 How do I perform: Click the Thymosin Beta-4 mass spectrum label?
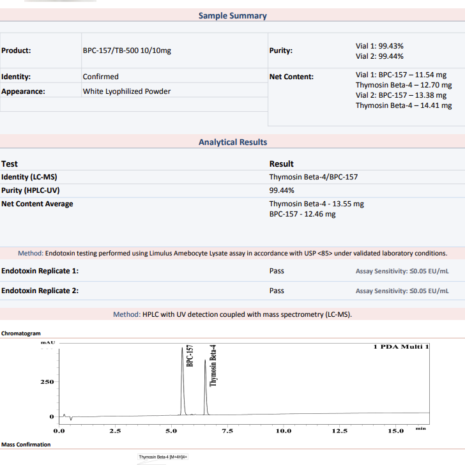163,457
